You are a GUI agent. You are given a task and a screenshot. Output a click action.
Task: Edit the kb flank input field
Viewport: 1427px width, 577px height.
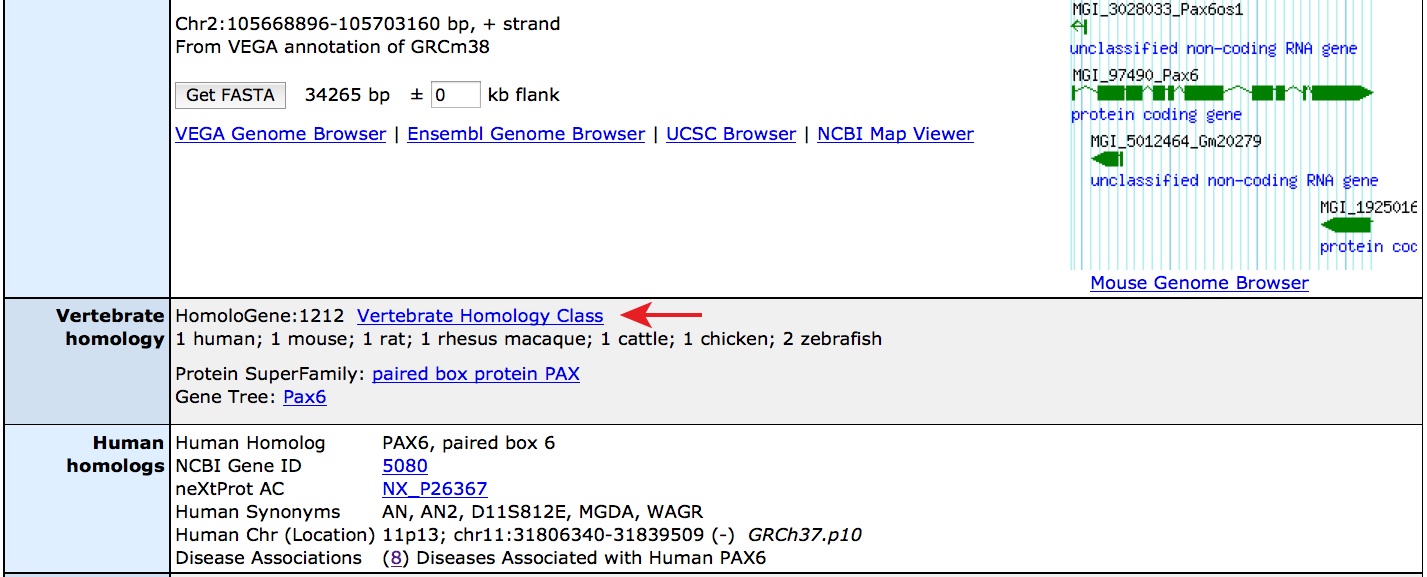pos(455,95)
